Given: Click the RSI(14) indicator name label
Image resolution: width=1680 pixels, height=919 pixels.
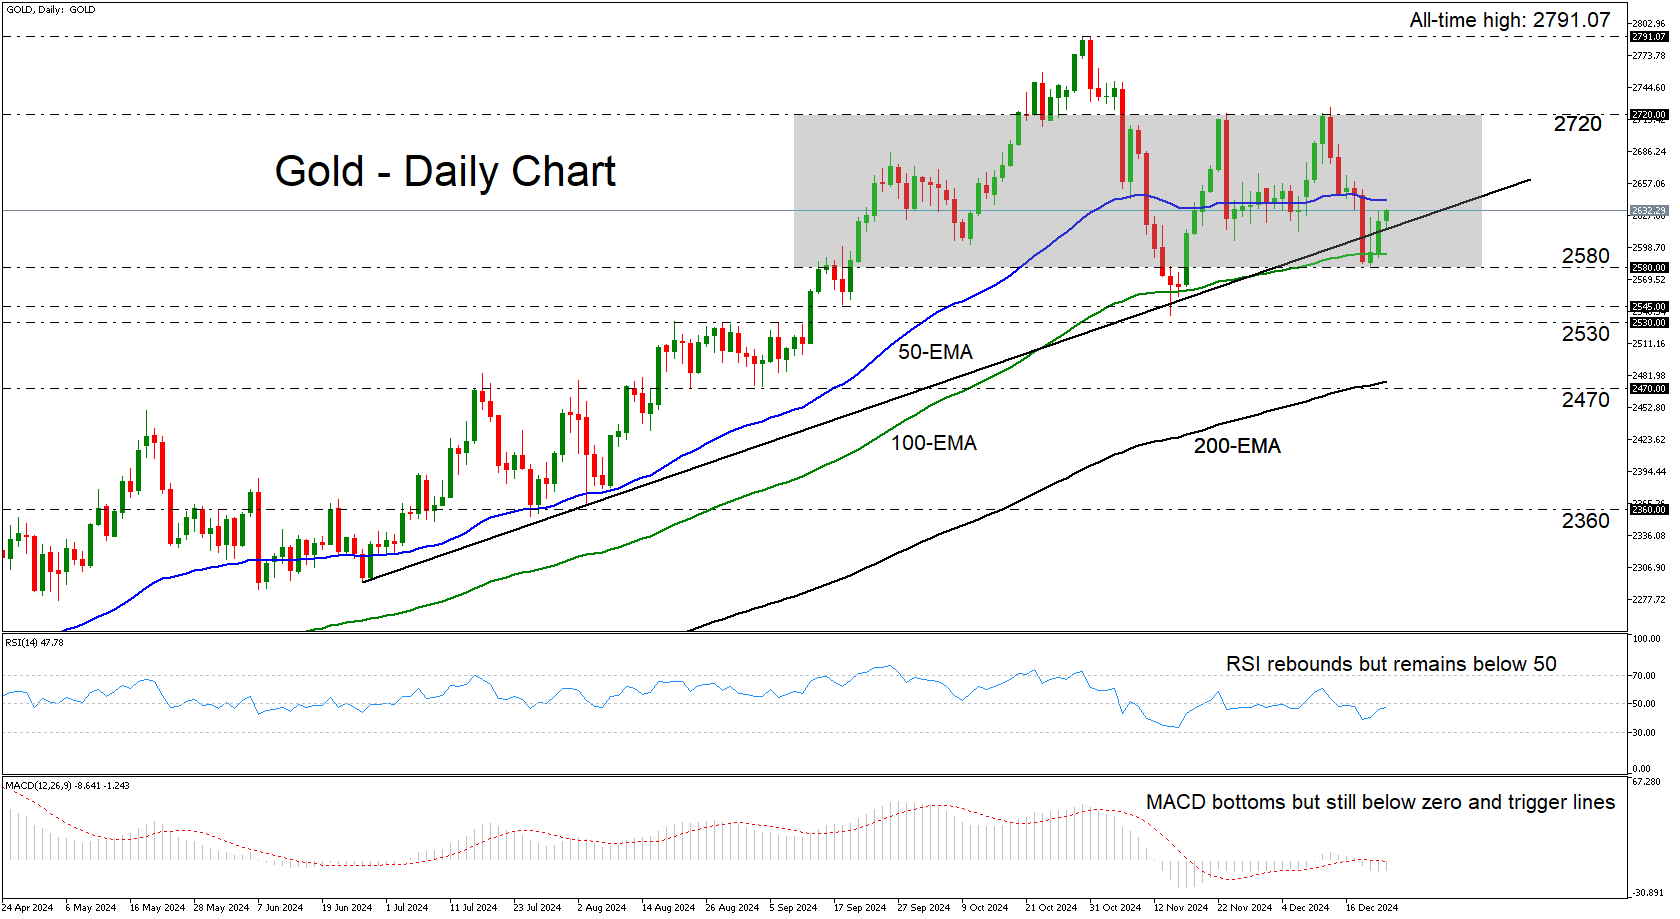Looking at the screenshot, I should pyautogui.click(x=34, y=642).
